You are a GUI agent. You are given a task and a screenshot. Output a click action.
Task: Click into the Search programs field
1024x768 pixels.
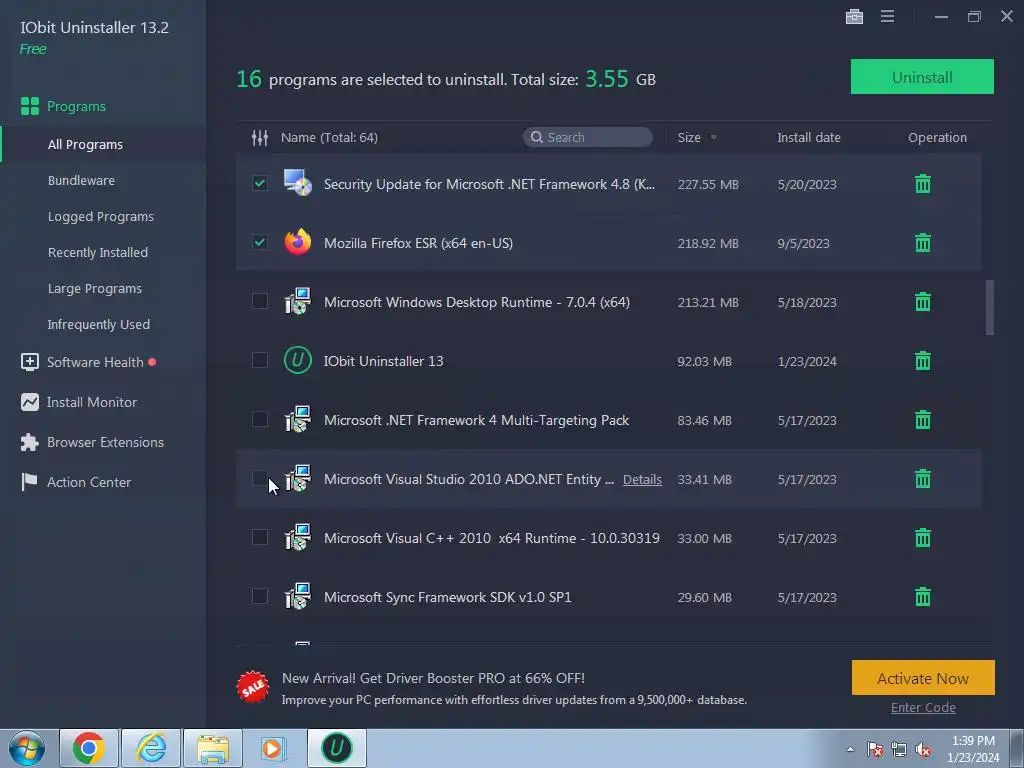588,137
